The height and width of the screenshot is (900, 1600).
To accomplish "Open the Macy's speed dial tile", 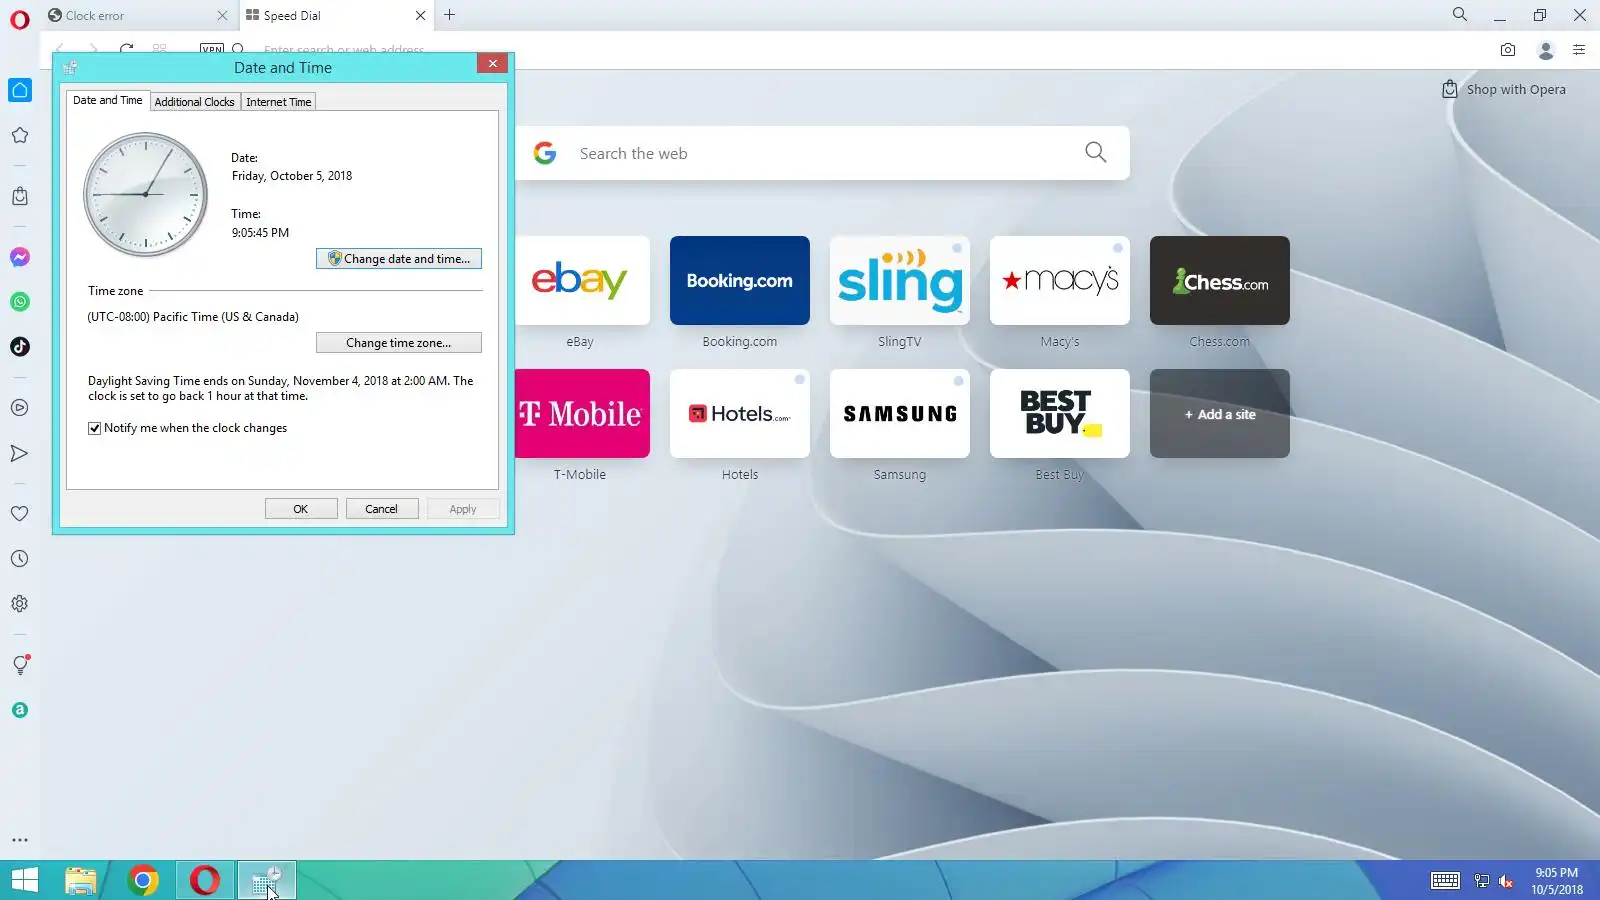I will 1060,280.
